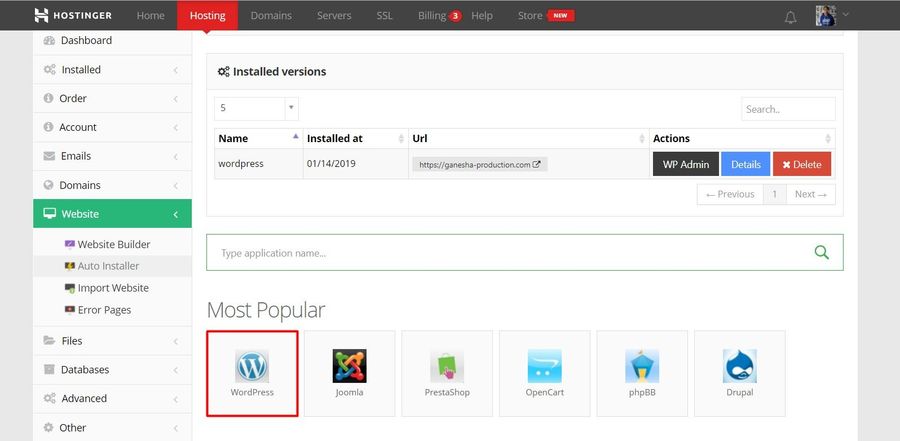Click the Error Pages icon
Screen dimensions: 900x441
point(69,310)
